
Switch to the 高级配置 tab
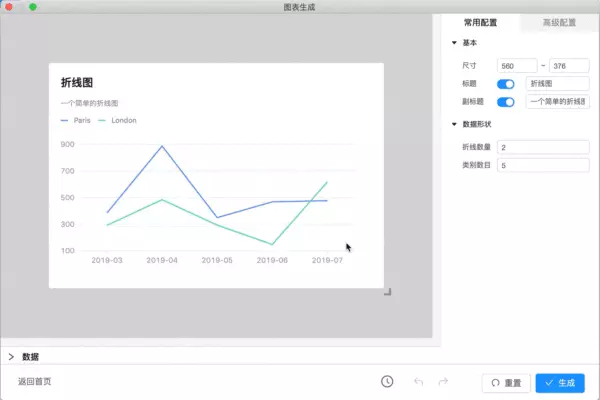click(559, 23)
